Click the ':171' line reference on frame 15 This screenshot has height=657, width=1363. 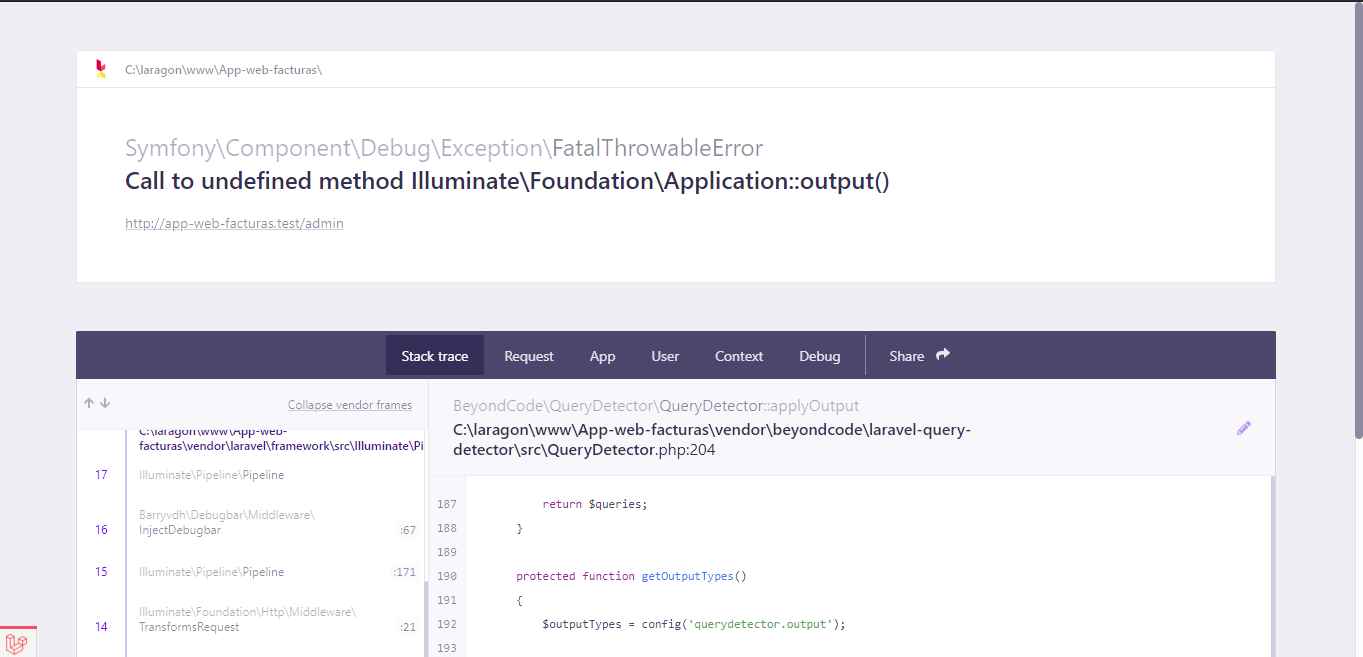[x=405, y=572]
